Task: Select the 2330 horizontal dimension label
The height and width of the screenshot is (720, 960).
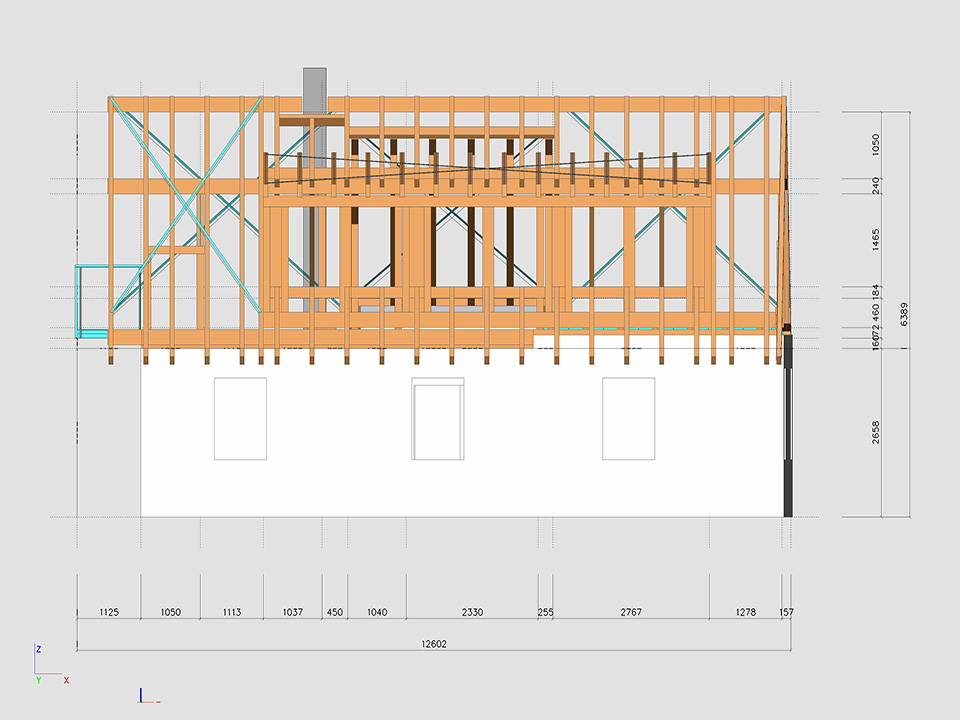Action: (472, 612)
